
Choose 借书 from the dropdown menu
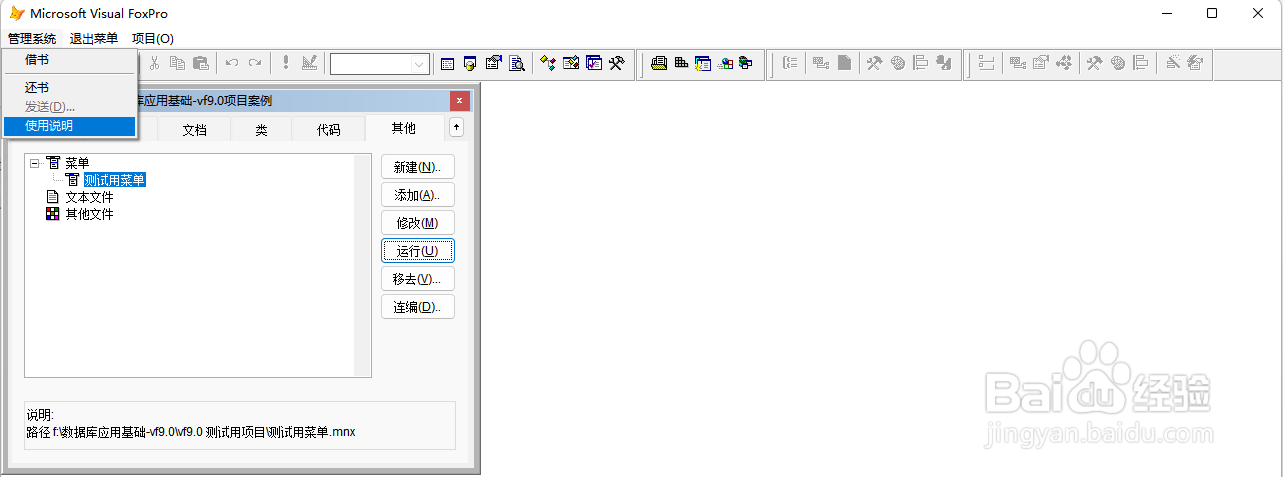pyautogui.click(x=69, y=60)
